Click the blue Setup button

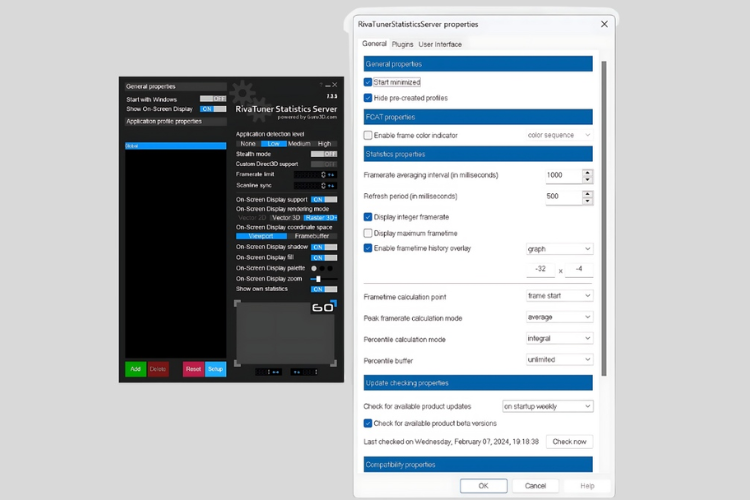[216, 369]
